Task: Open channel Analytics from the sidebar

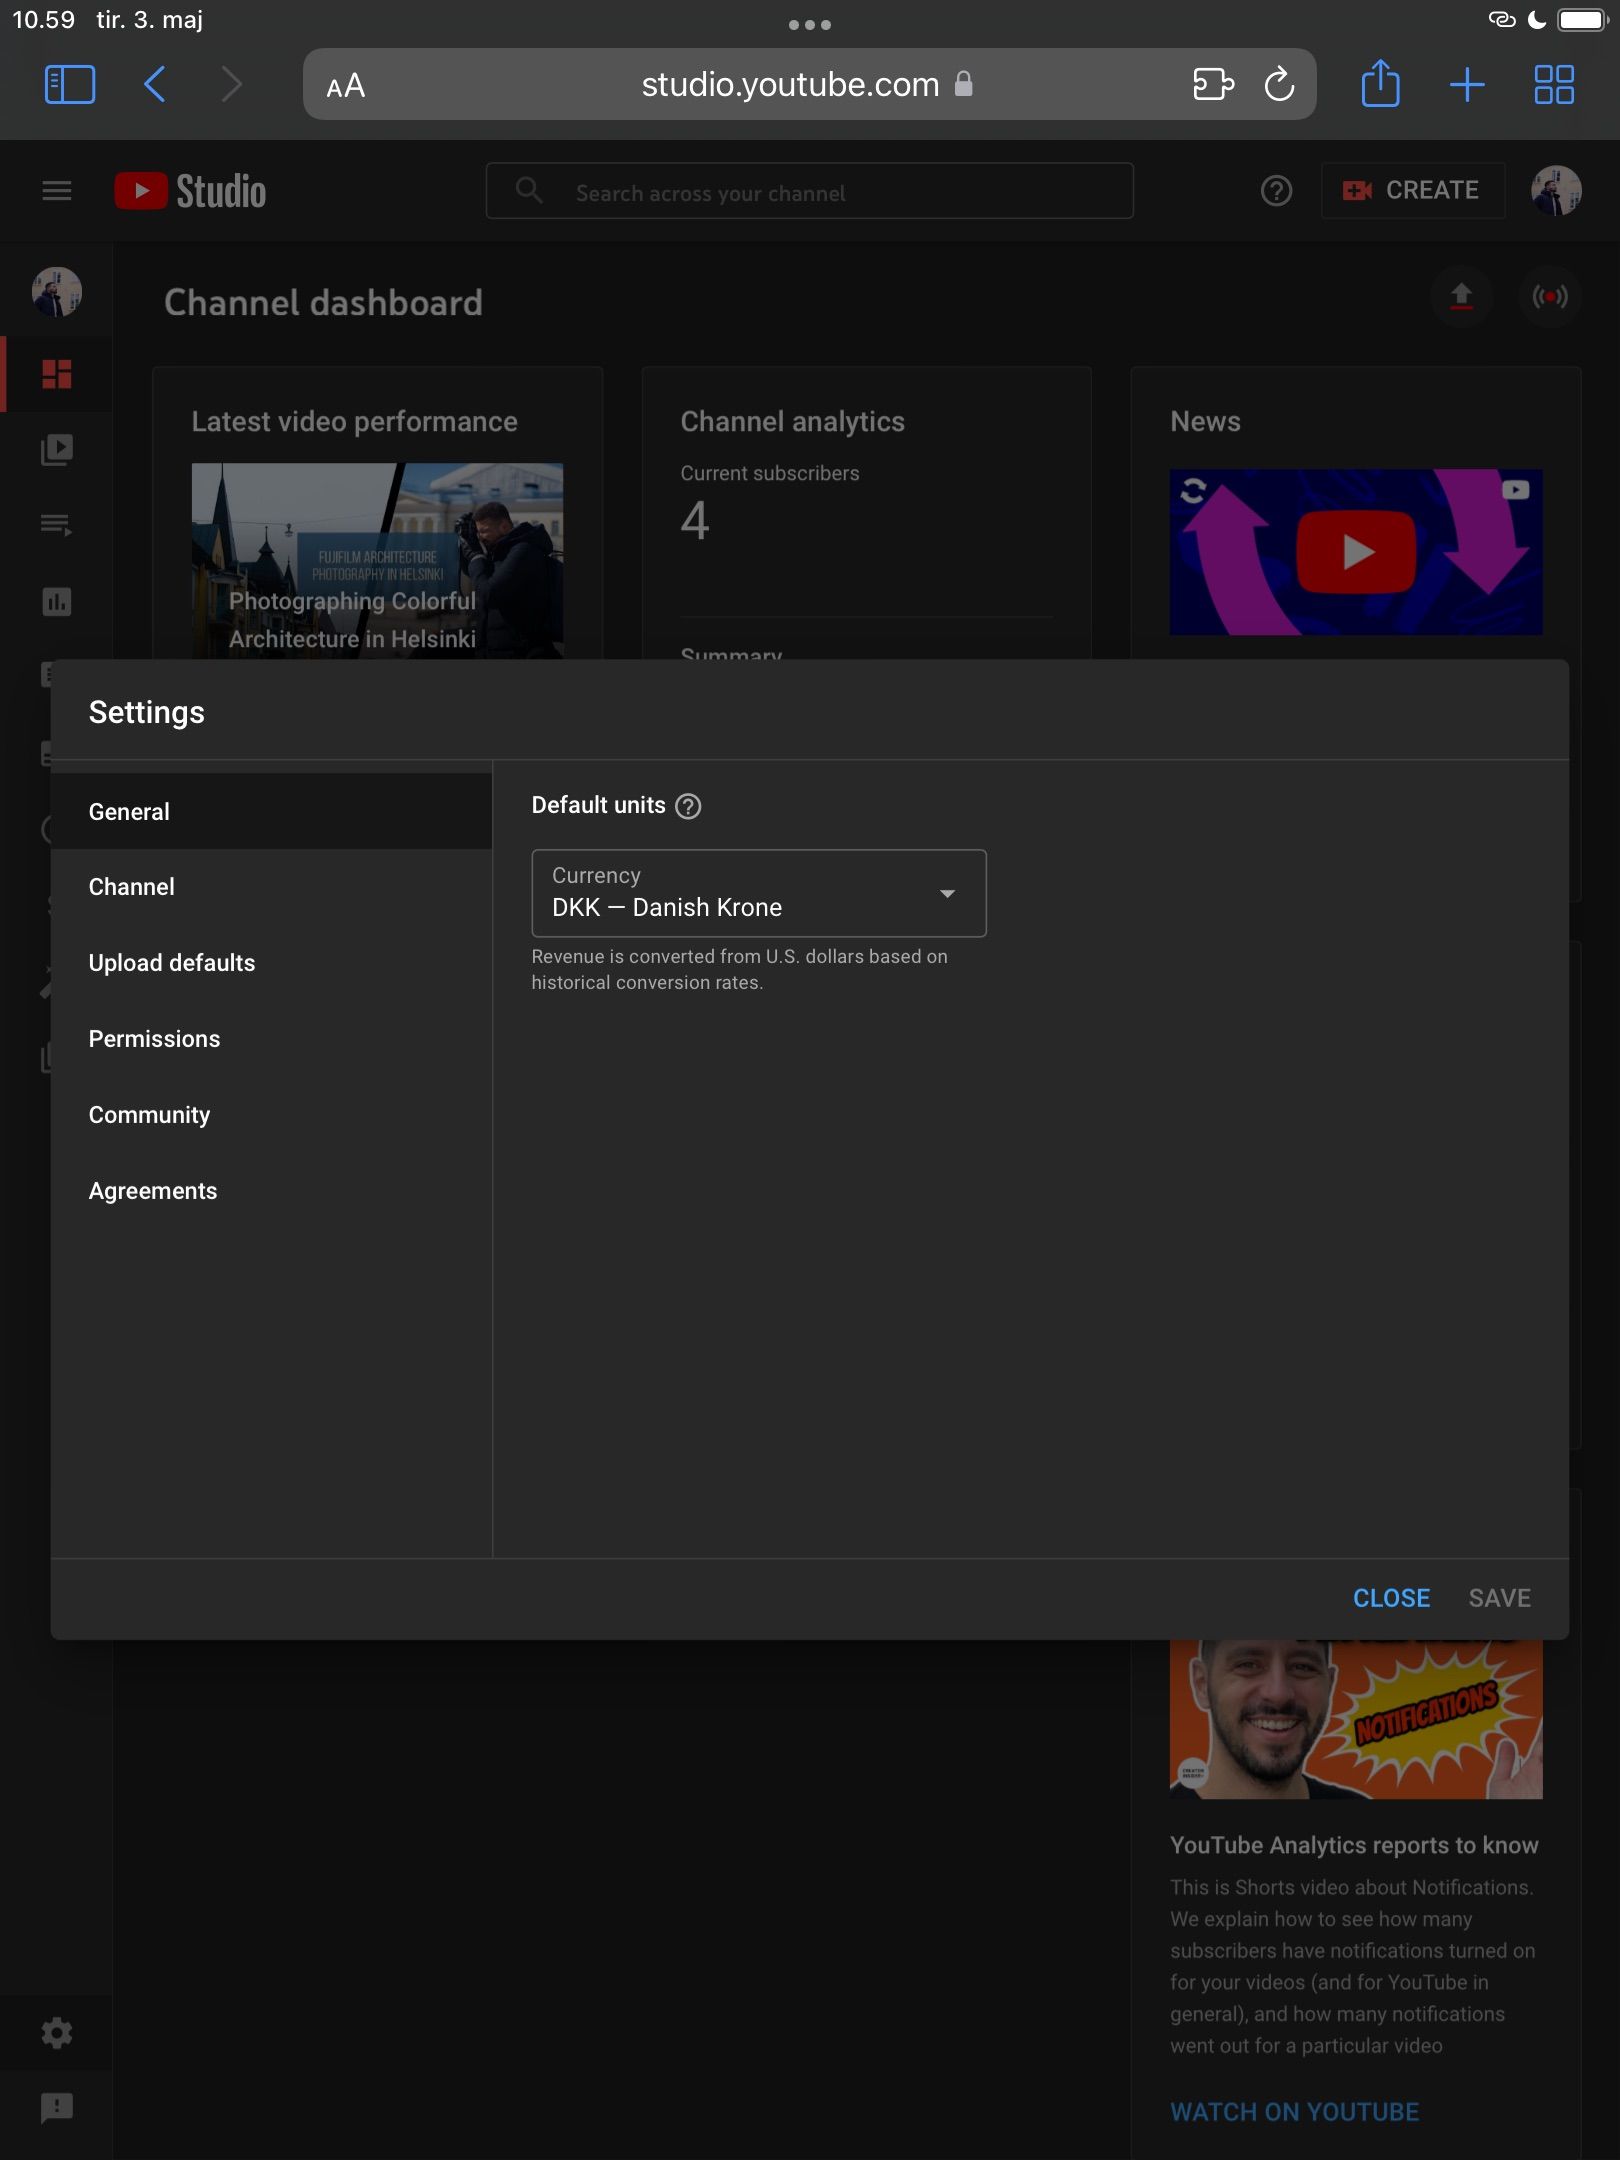Action: tap(57, 601)
